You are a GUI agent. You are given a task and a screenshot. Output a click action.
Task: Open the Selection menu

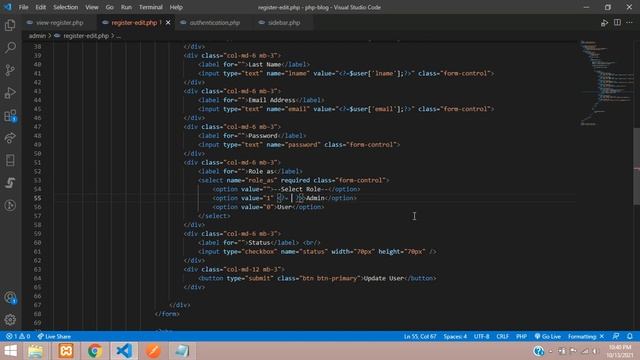(65, 7)
